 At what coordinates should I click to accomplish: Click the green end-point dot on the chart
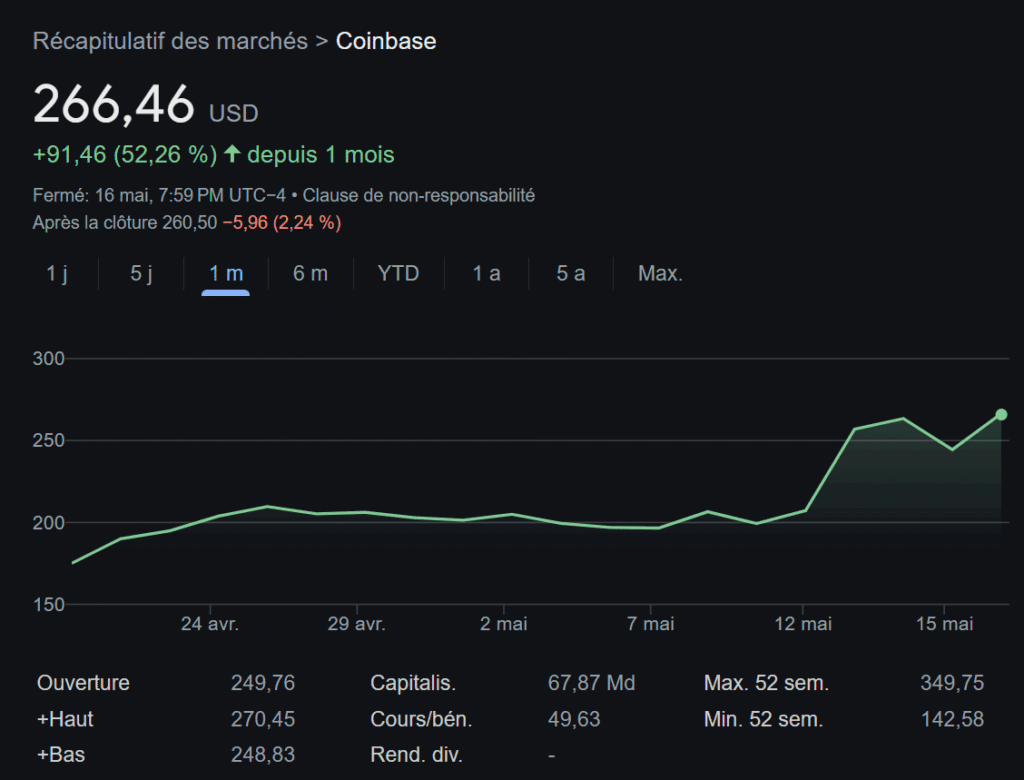tap(1001, 415)
